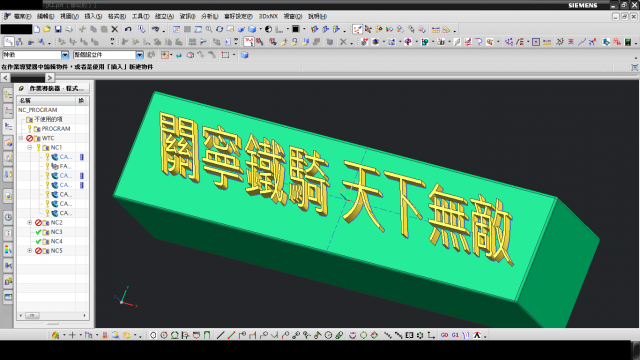
Task: Click the Delete X toolbar icon
Action: point(115,29)
